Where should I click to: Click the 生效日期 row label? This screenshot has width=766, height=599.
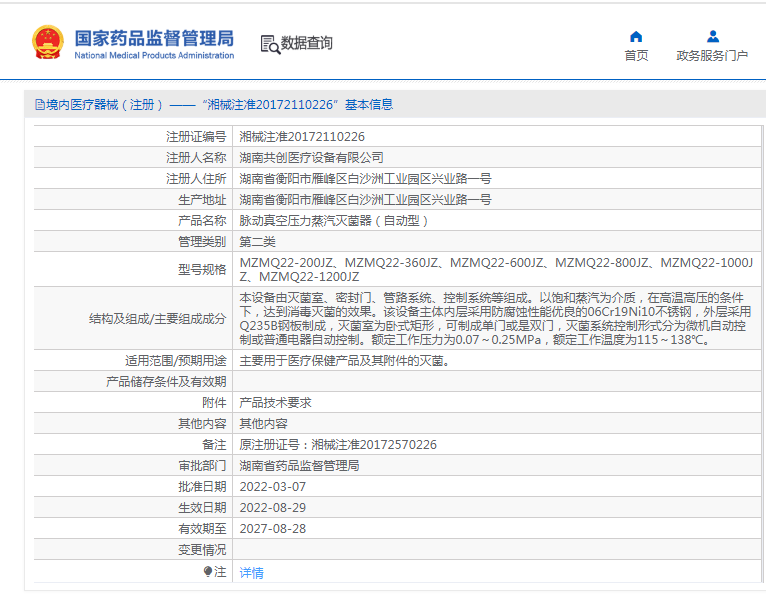(202, 508)
